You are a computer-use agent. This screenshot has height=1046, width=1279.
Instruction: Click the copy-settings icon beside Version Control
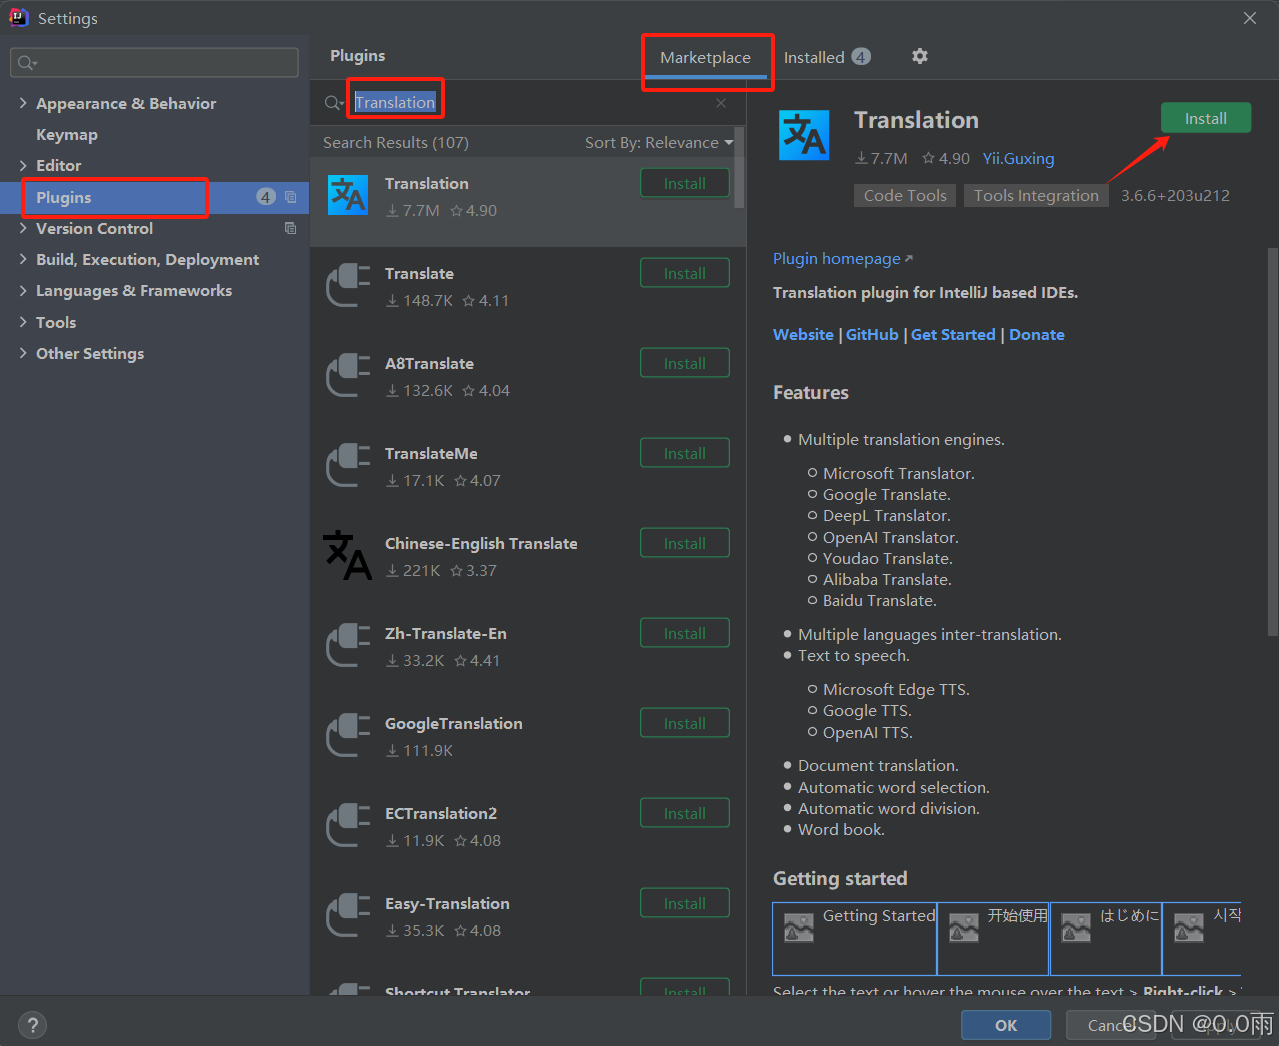291,228
